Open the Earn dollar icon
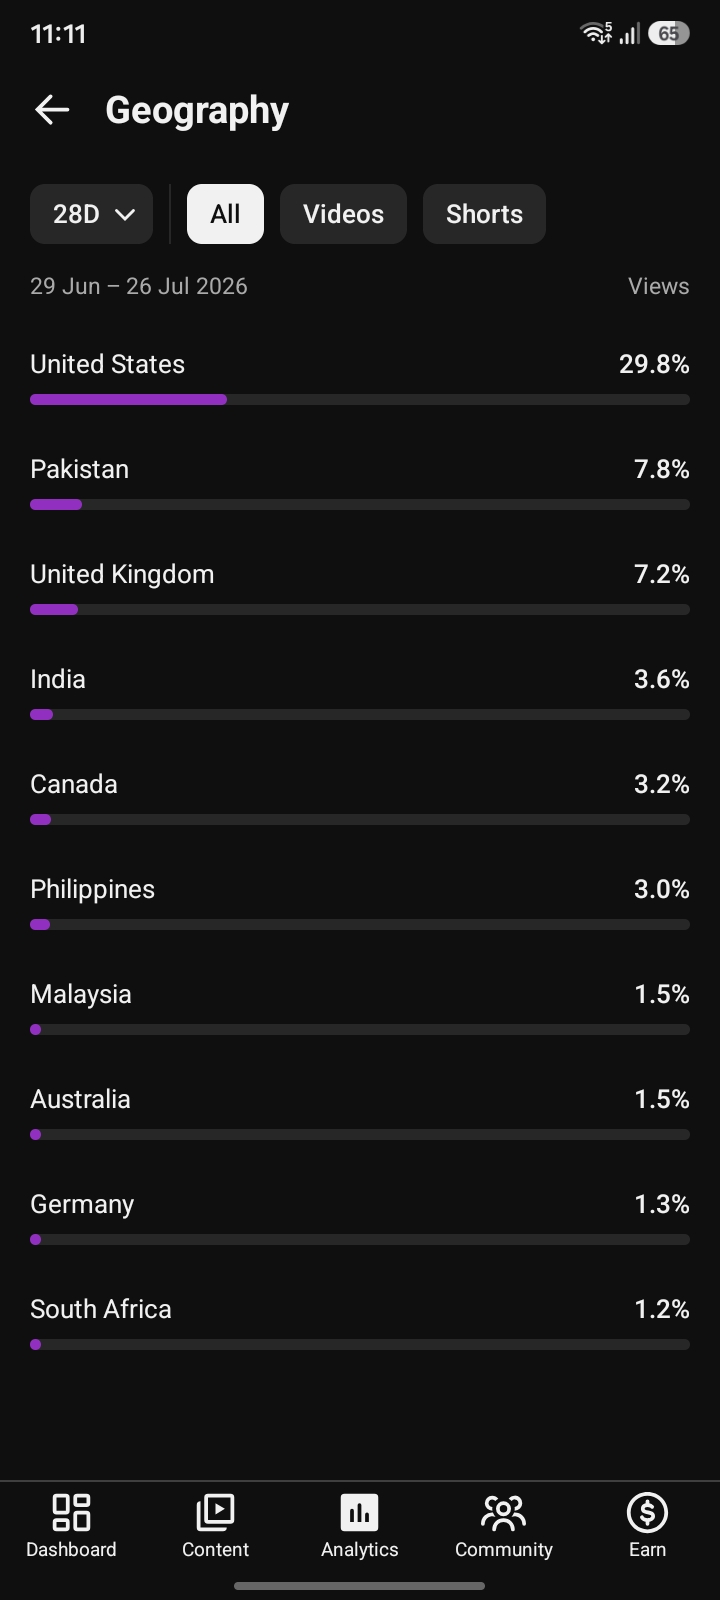The width and height of the screenshot is (720, 1600). 647,1512
